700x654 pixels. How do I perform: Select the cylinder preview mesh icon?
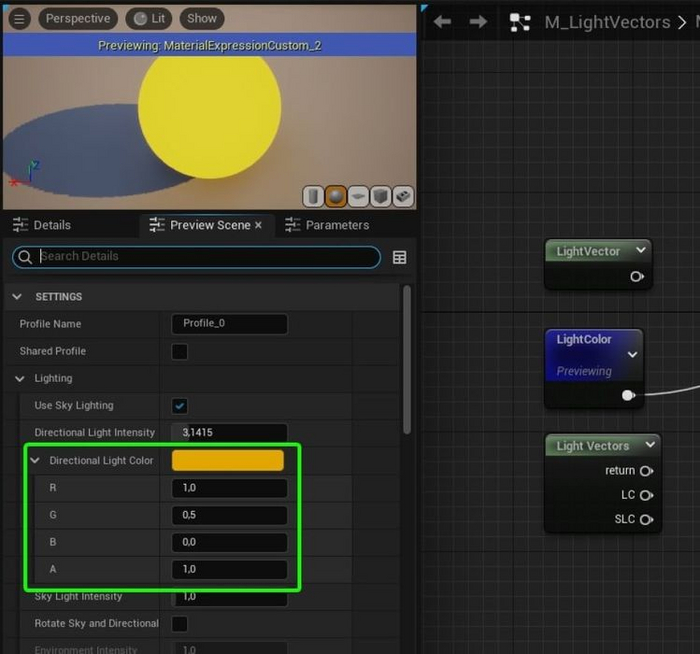coord(313,196)
